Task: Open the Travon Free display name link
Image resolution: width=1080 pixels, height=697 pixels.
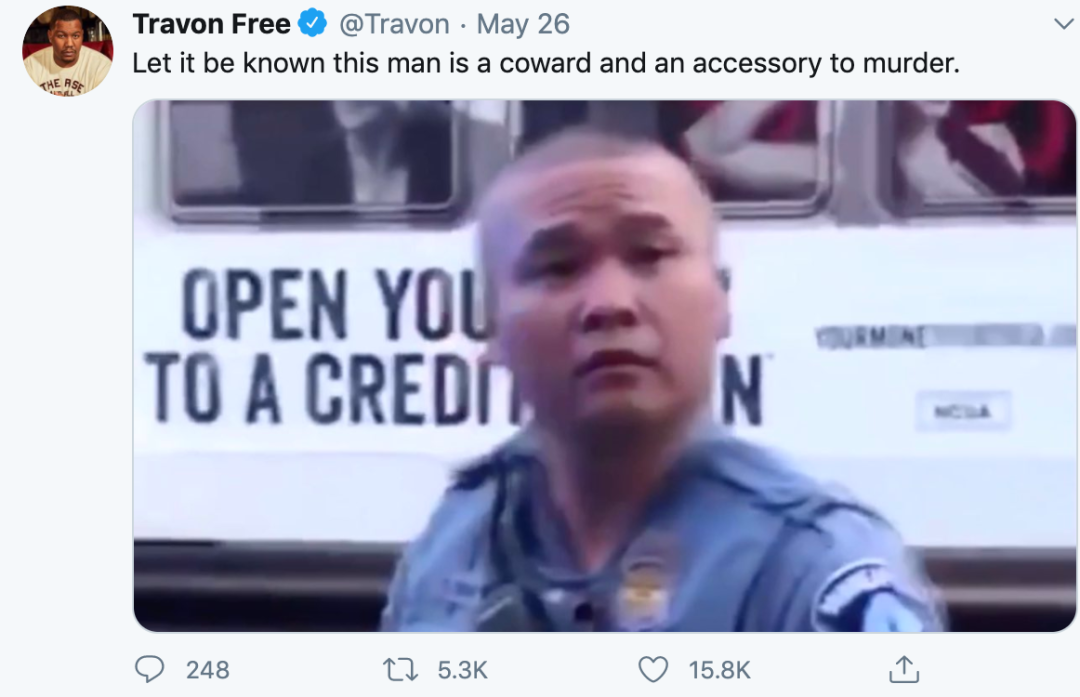Action: point(211,24)
